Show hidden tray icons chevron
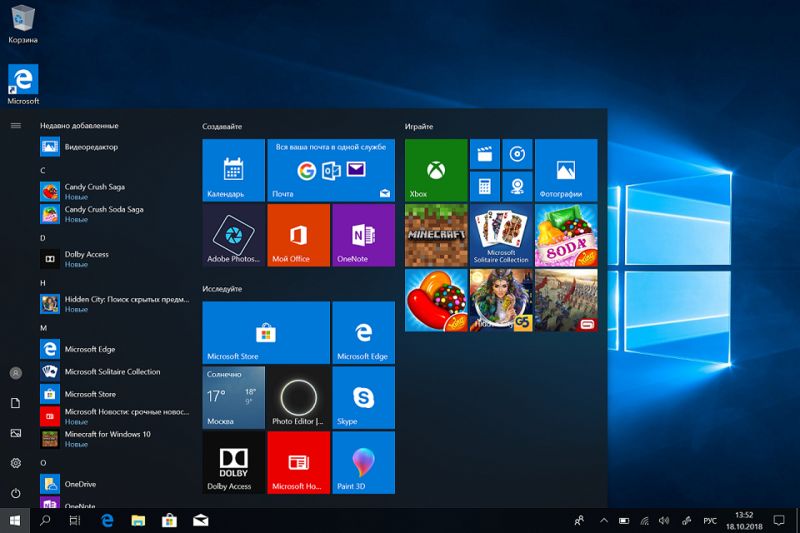This screenshot has height=533, width=800. point(604,521)
